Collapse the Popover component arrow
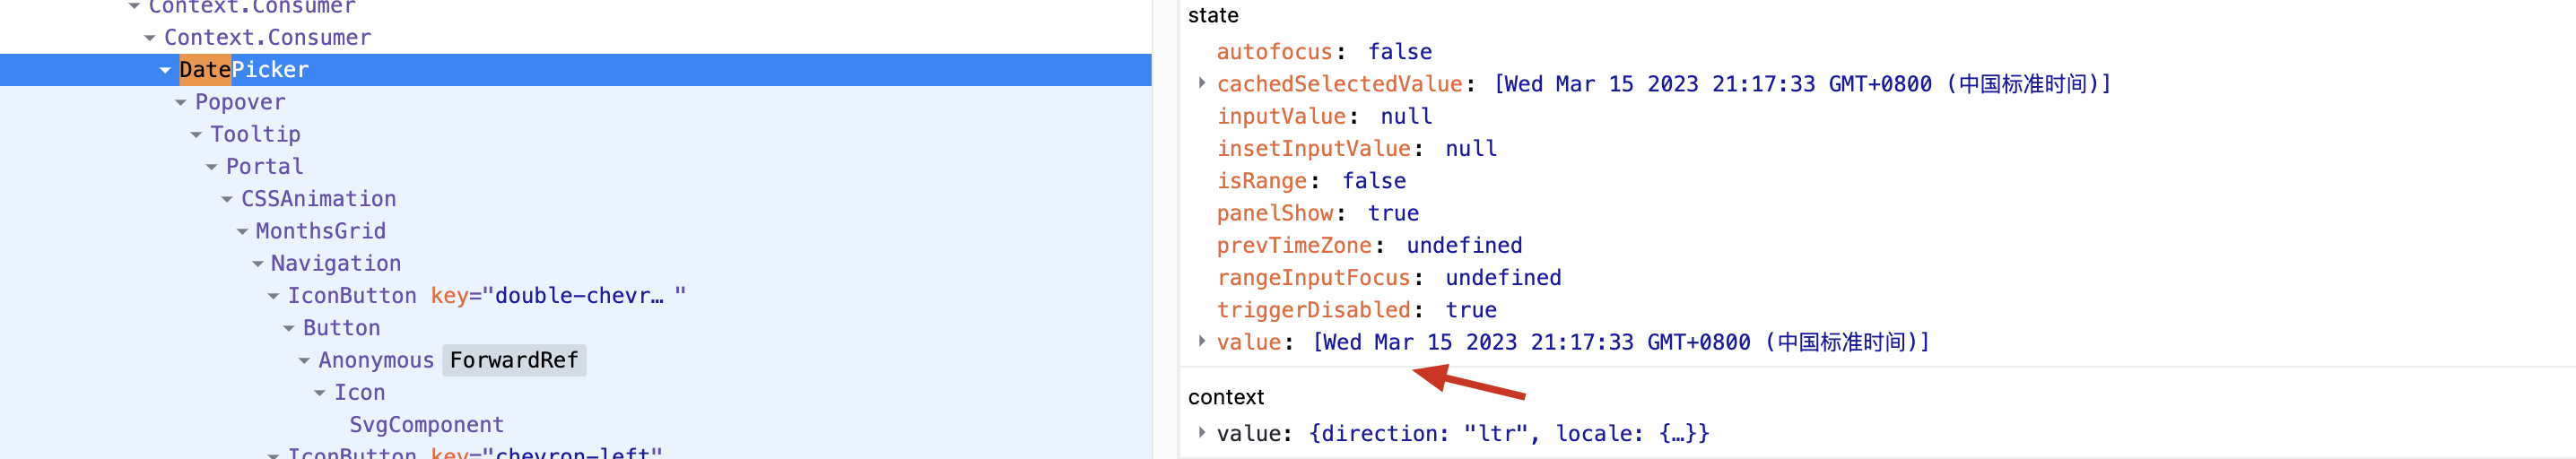Image resolution: width=2576 pixels, height=459 pixels. click(x=181, y=102)
